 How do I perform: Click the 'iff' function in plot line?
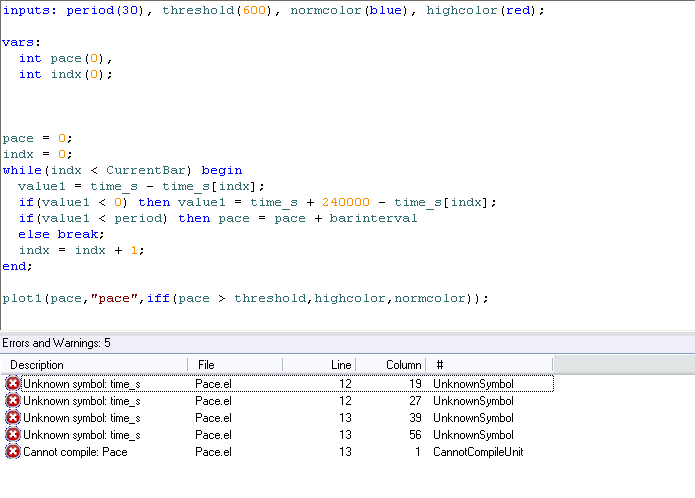(158, 298)
